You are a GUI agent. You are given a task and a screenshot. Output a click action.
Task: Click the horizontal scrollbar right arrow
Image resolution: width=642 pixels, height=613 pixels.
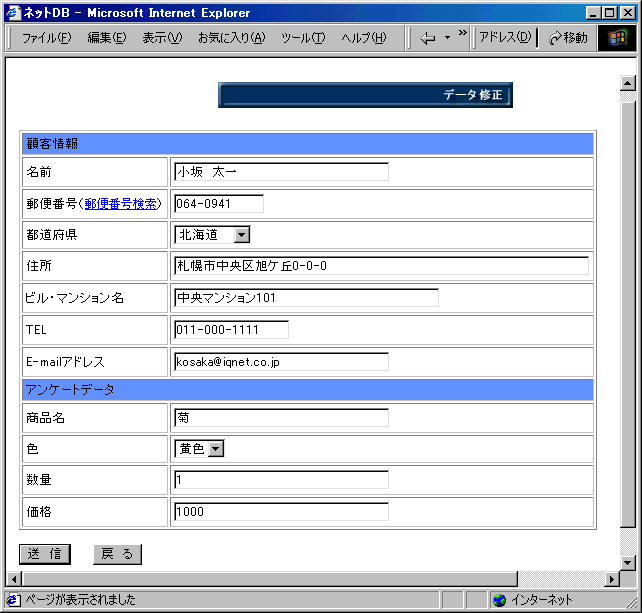[x=612, y=579]
